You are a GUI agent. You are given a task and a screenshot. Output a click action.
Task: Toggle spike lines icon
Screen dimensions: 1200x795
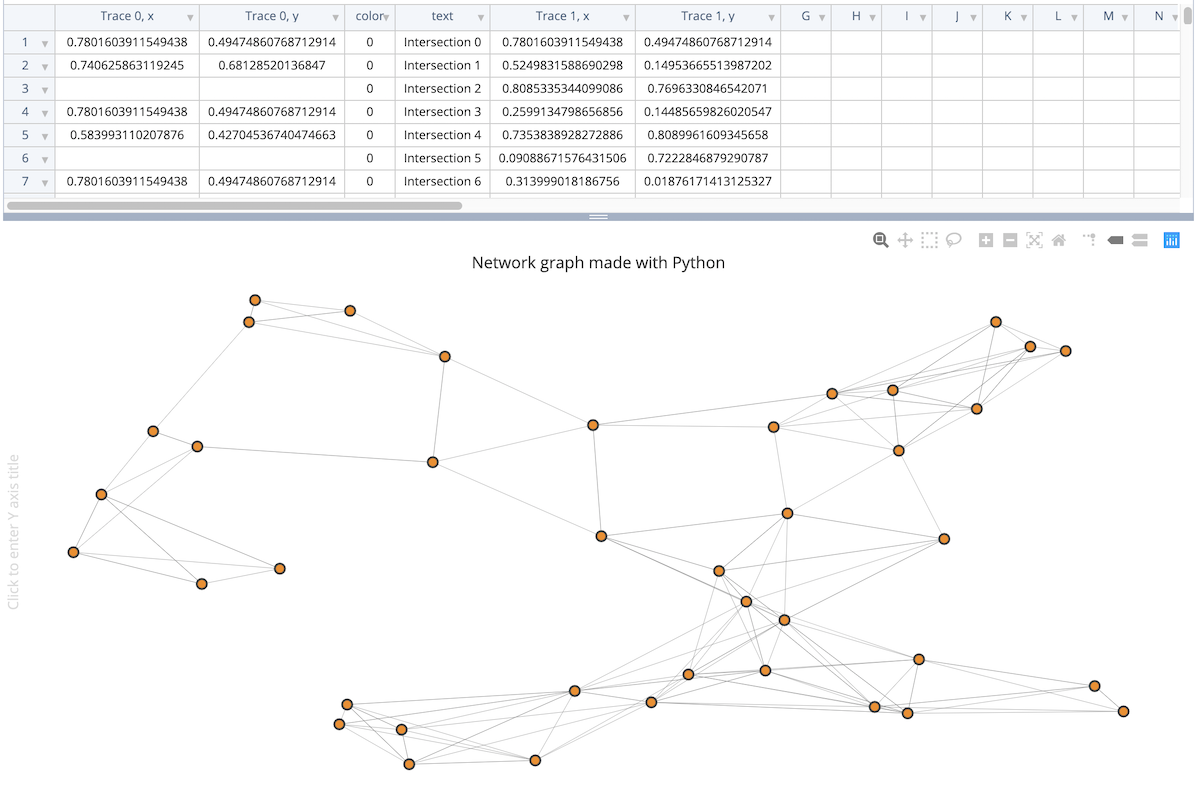[1091, 240]
